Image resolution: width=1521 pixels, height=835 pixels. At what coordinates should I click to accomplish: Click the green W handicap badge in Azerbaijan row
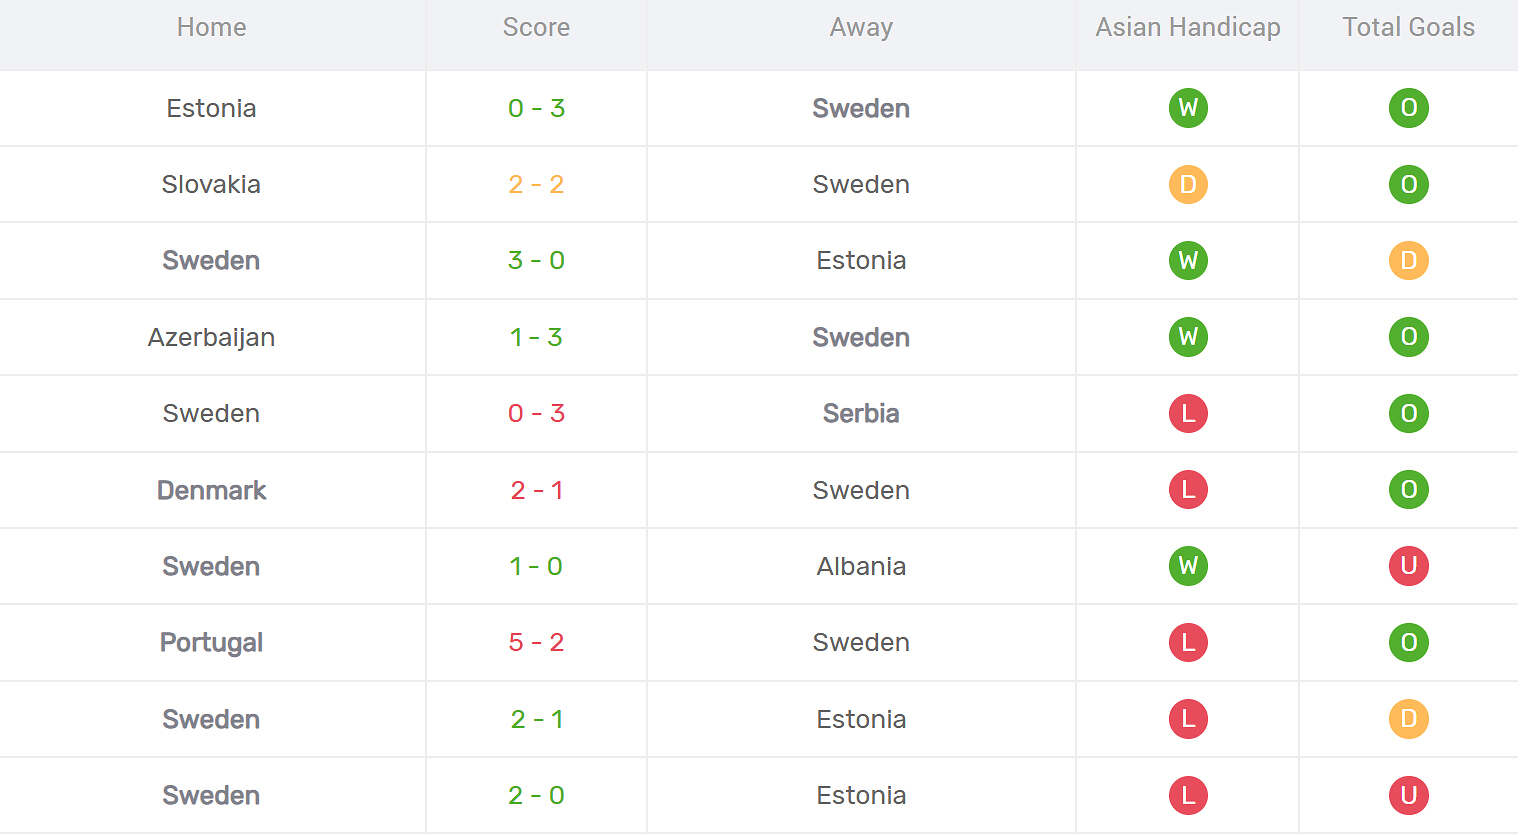tap(1188, 337)
